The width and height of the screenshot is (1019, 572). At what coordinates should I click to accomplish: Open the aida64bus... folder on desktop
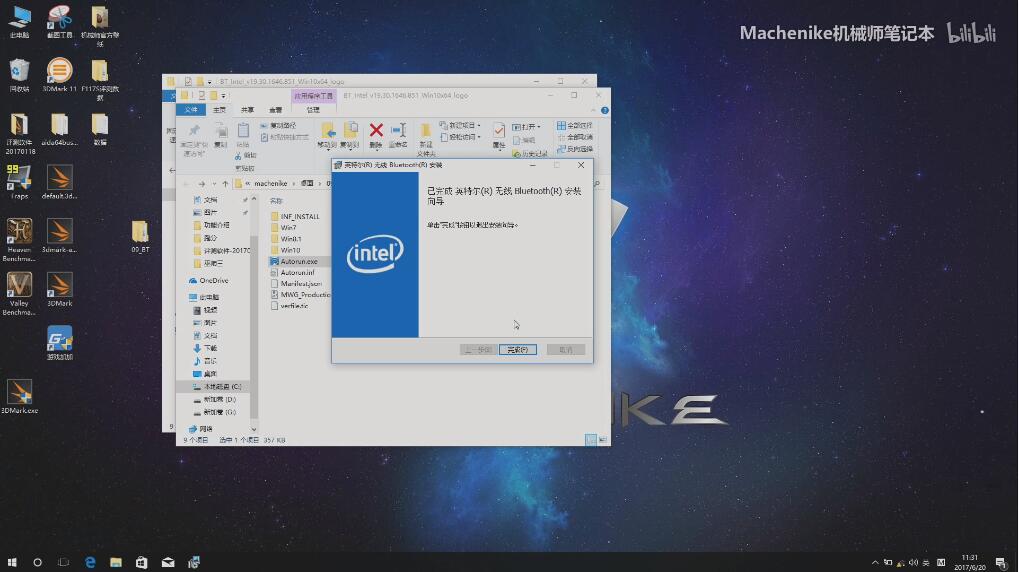pyautogui.click(x=59, y=129)
